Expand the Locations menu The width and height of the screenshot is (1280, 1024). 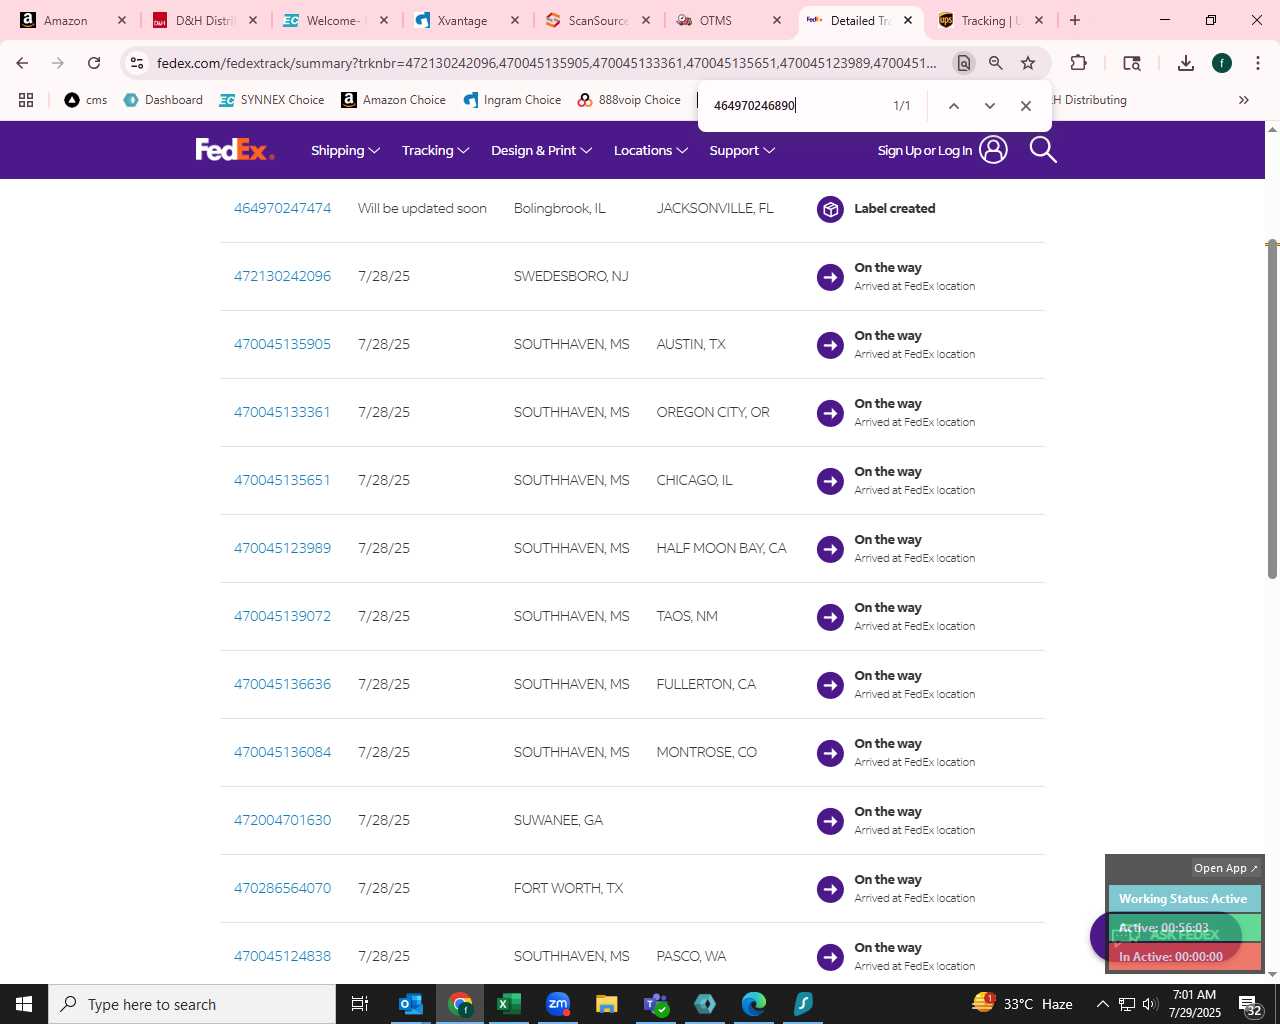click(x=650, y=151)
